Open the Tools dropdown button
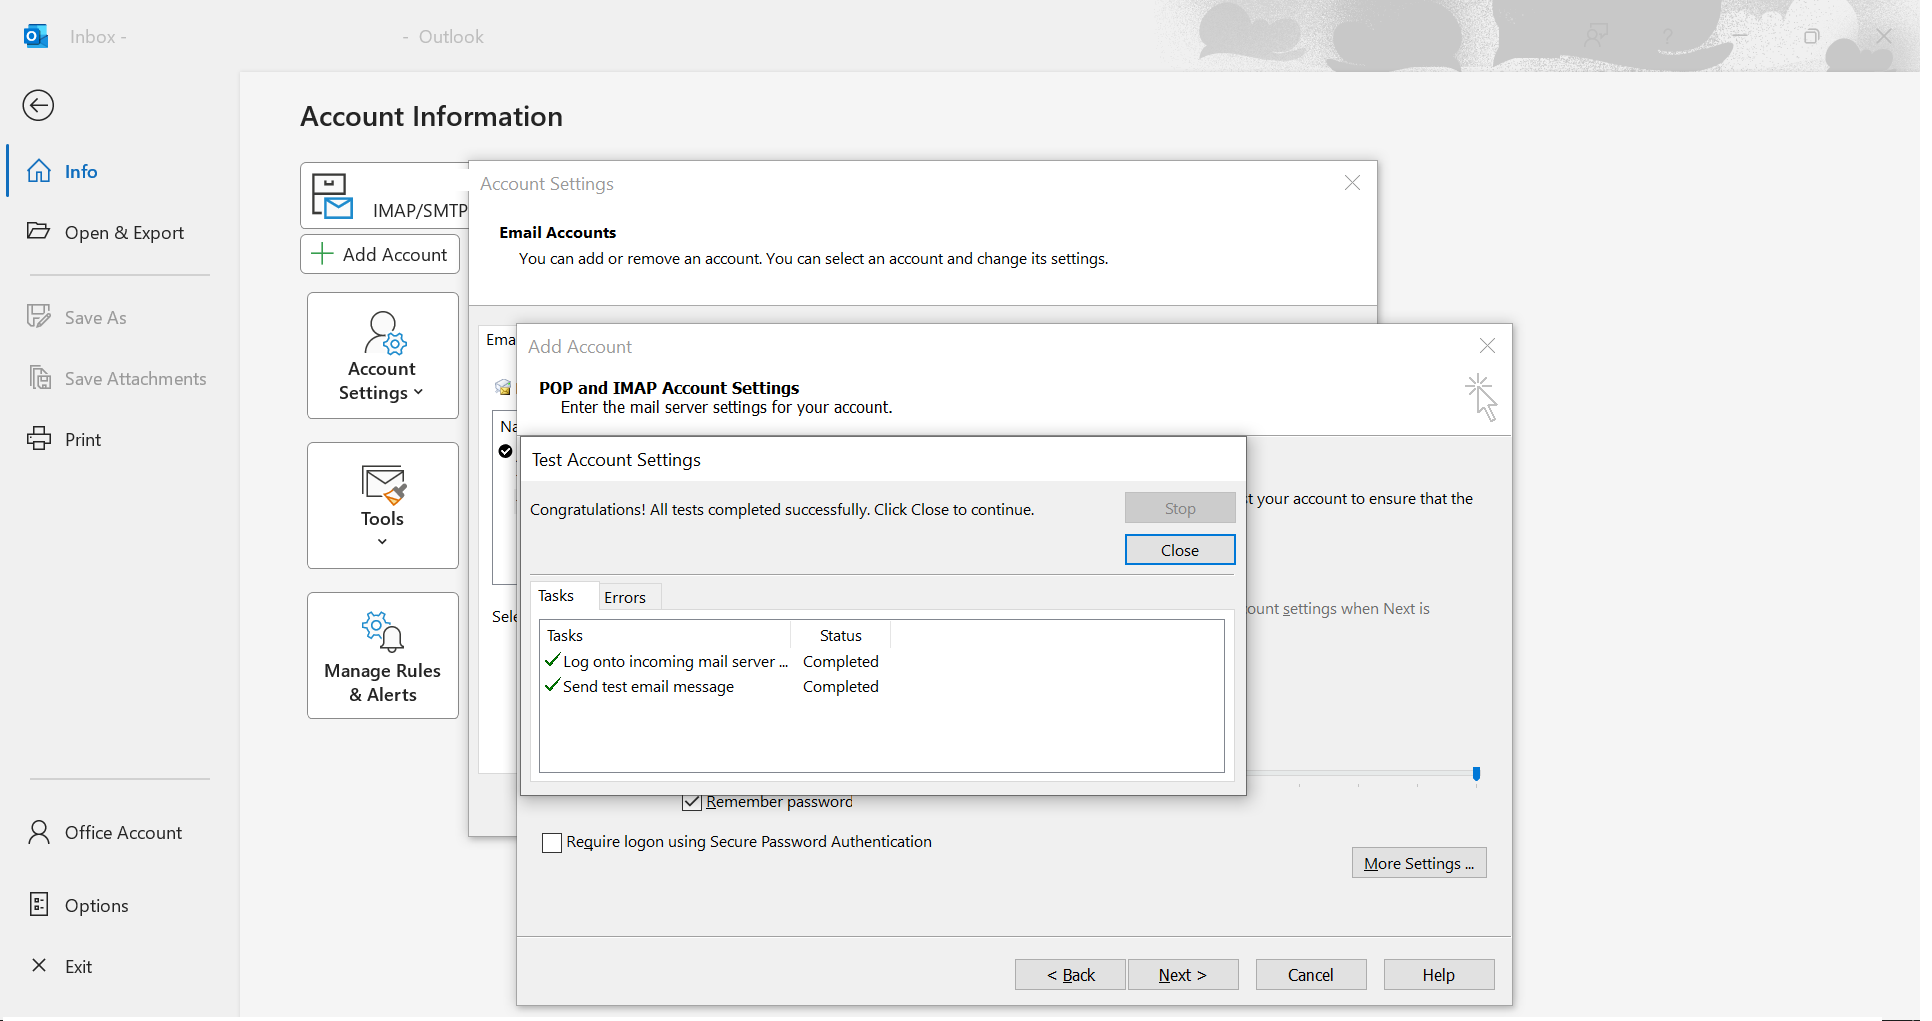This screenshot has width=1932, height=1021. pos(383,505)
